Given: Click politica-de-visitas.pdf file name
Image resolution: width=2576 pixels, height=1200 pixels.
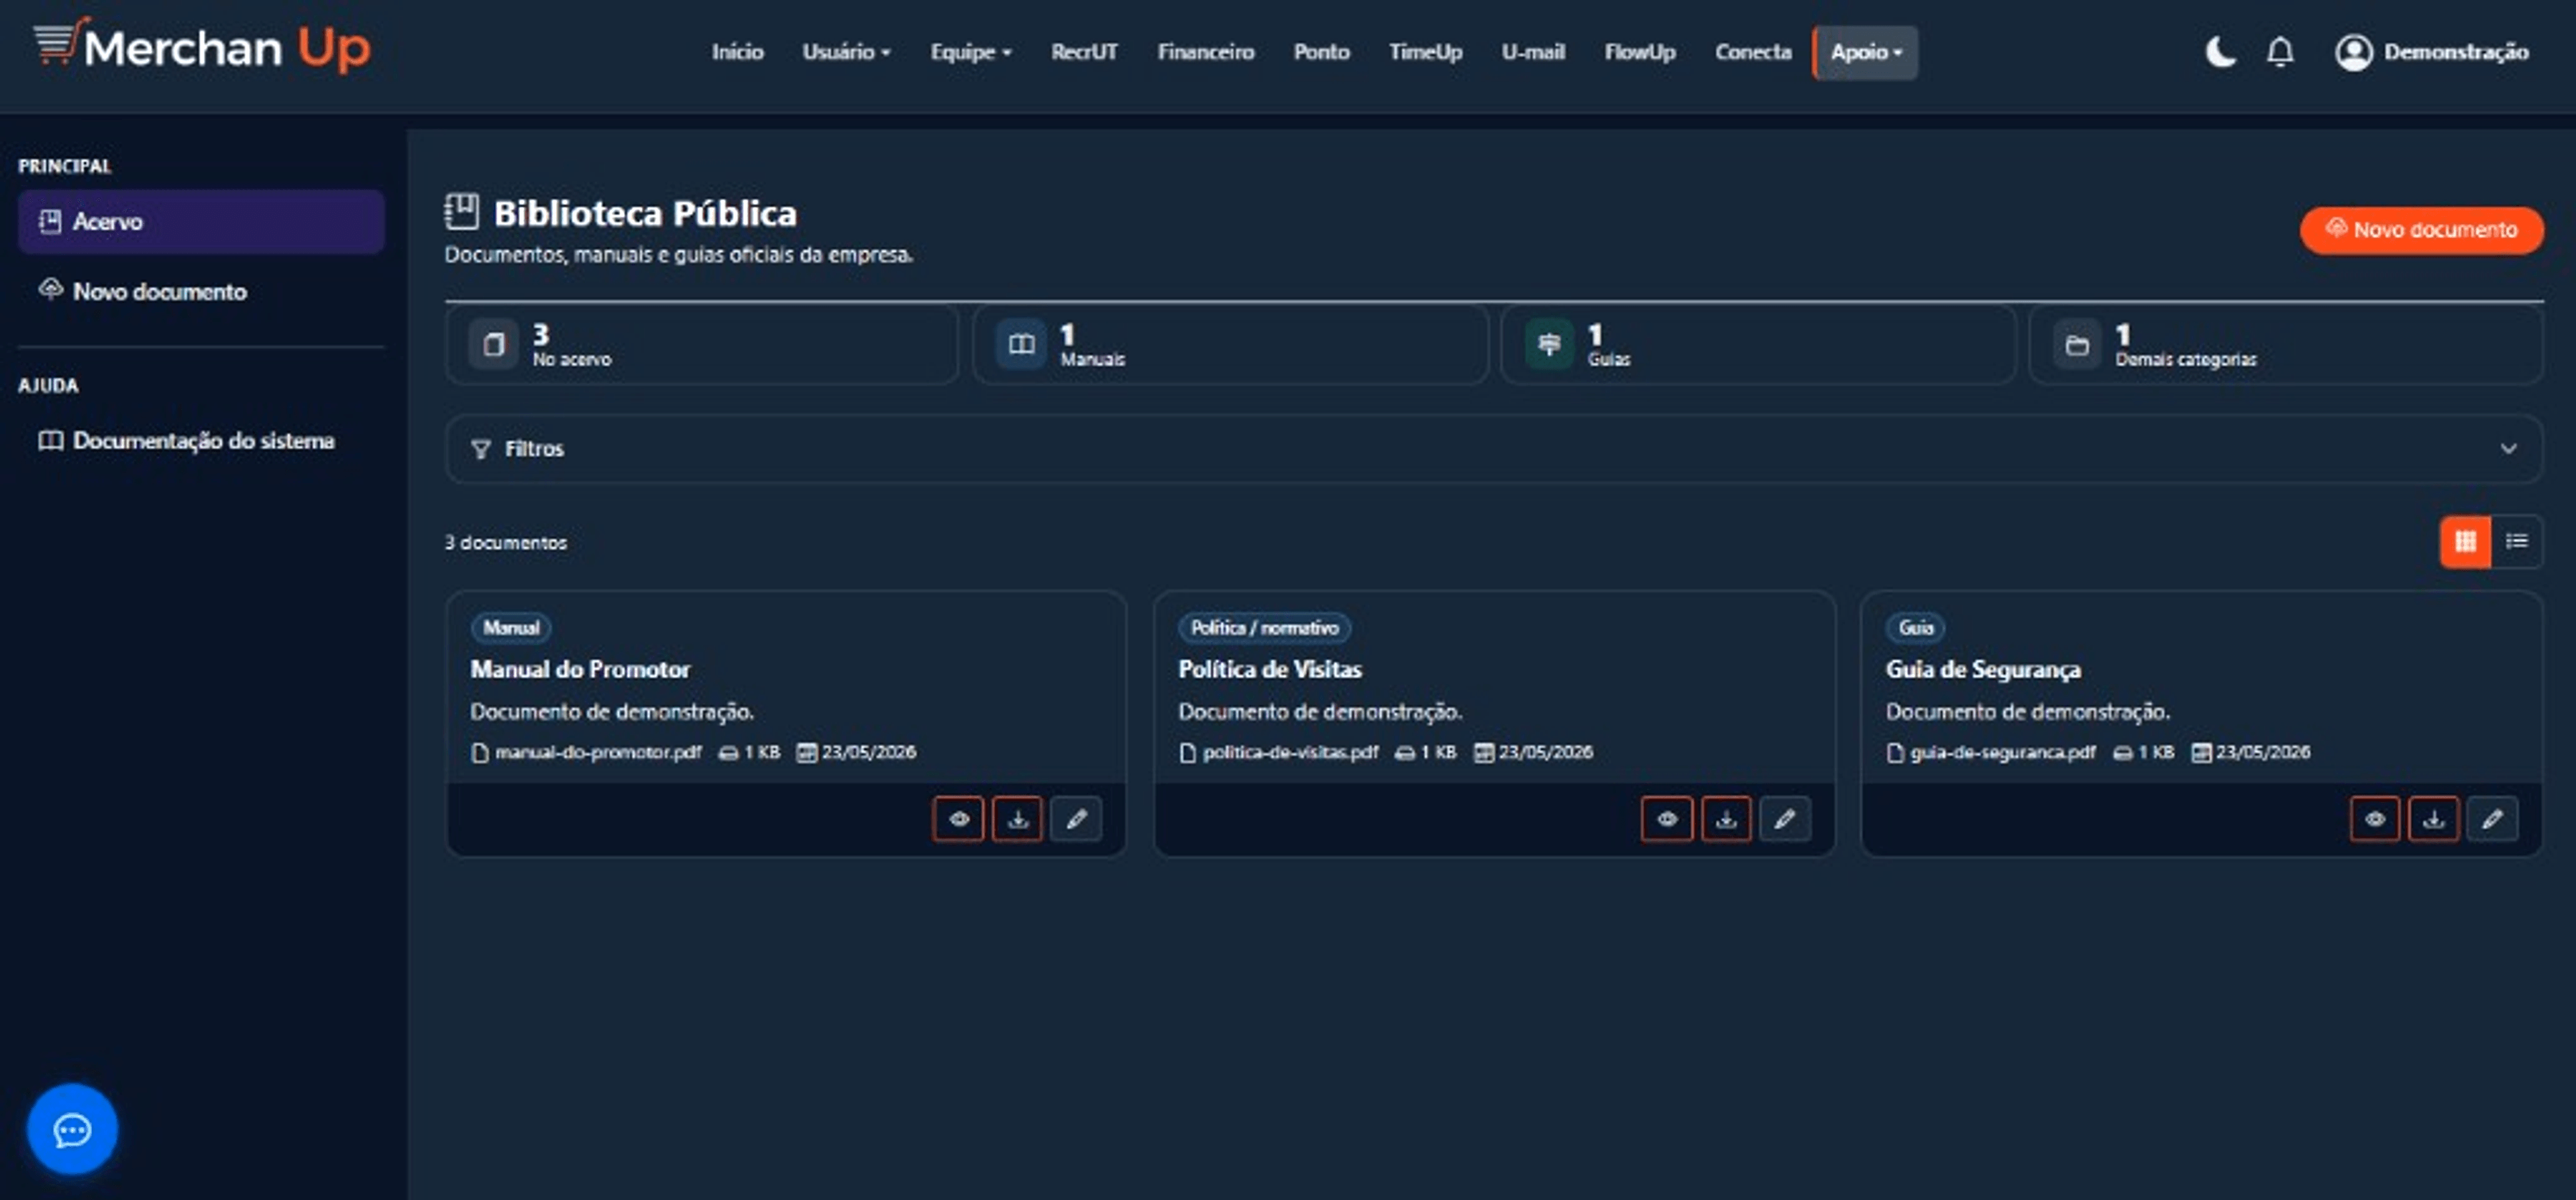Looking at the screenshot, I should point(1290,752).
